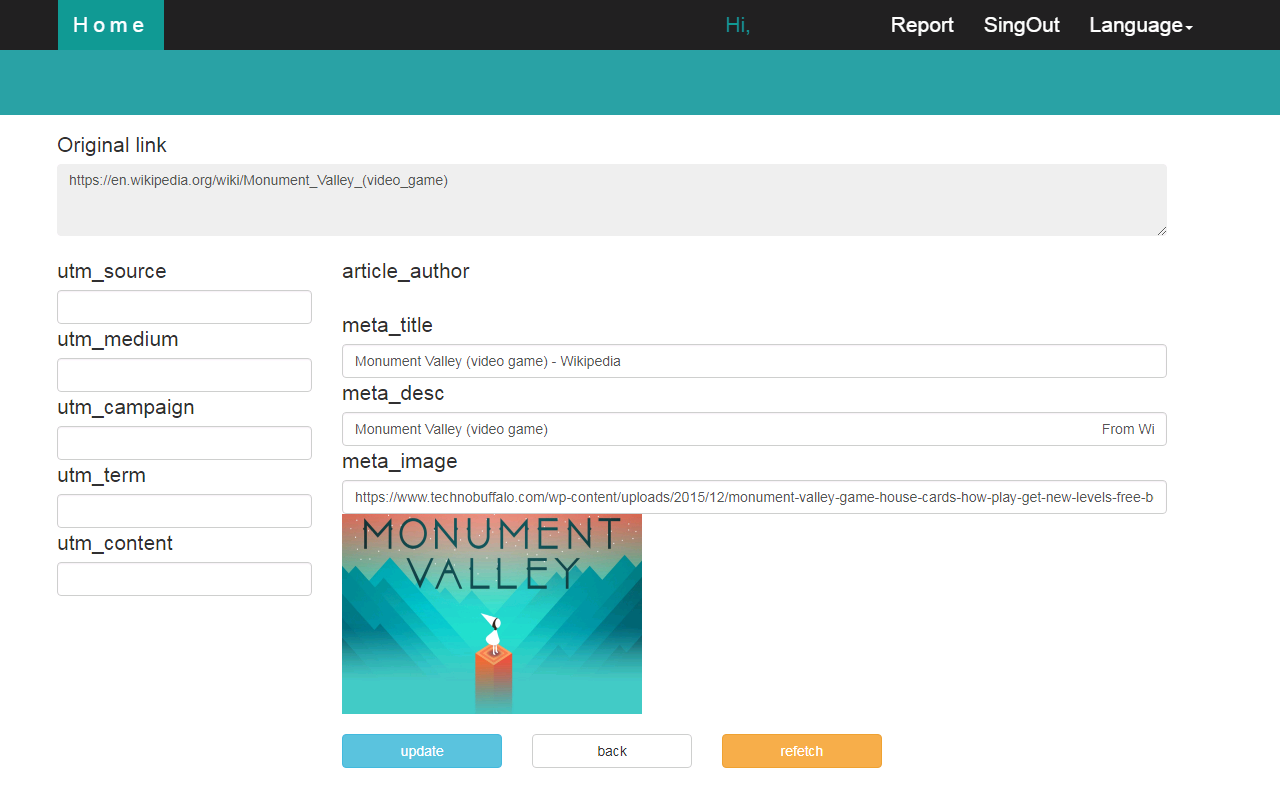Focus the utm_term text box

point(184,511)
